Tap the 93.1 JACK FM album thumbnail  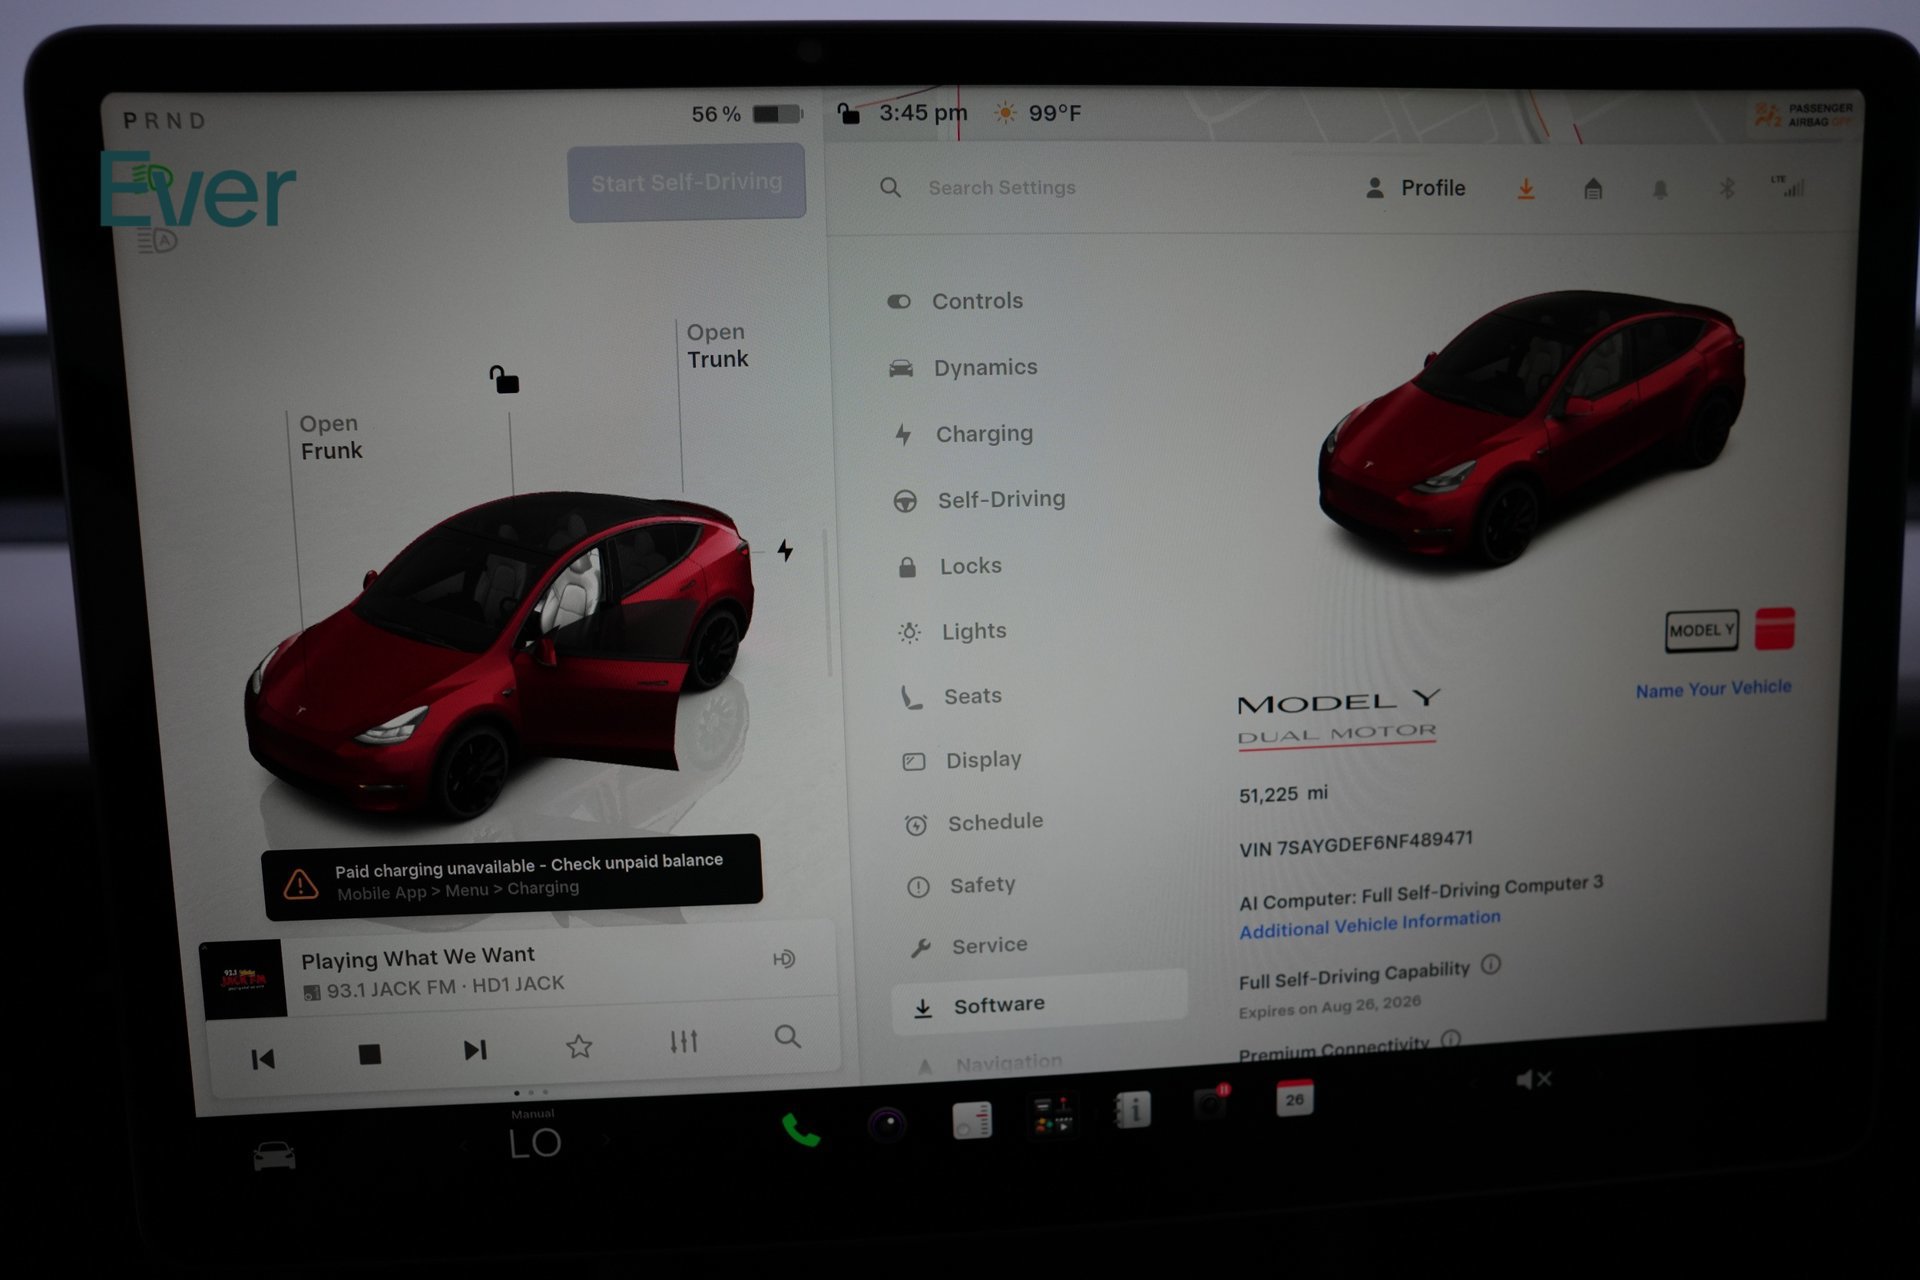pos(243,980)
